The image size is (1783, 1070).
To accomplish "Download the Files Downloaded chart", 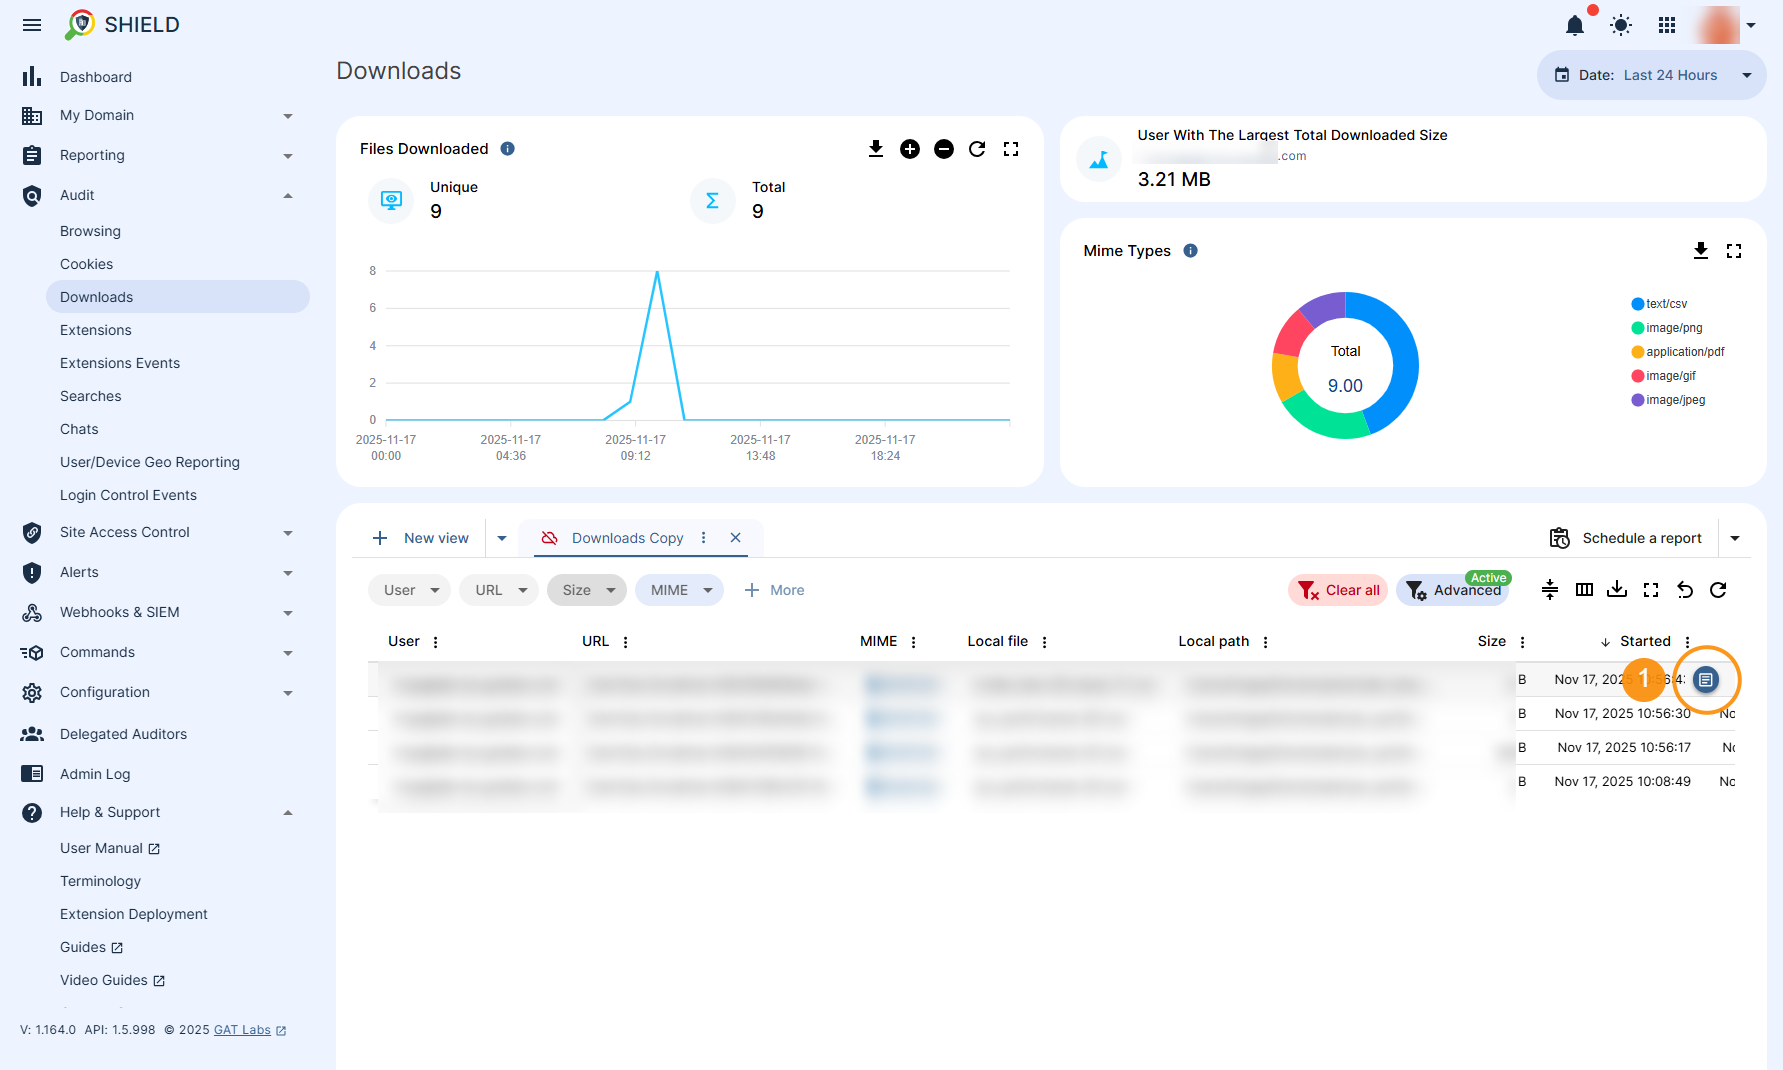I will tap(876, 149).
